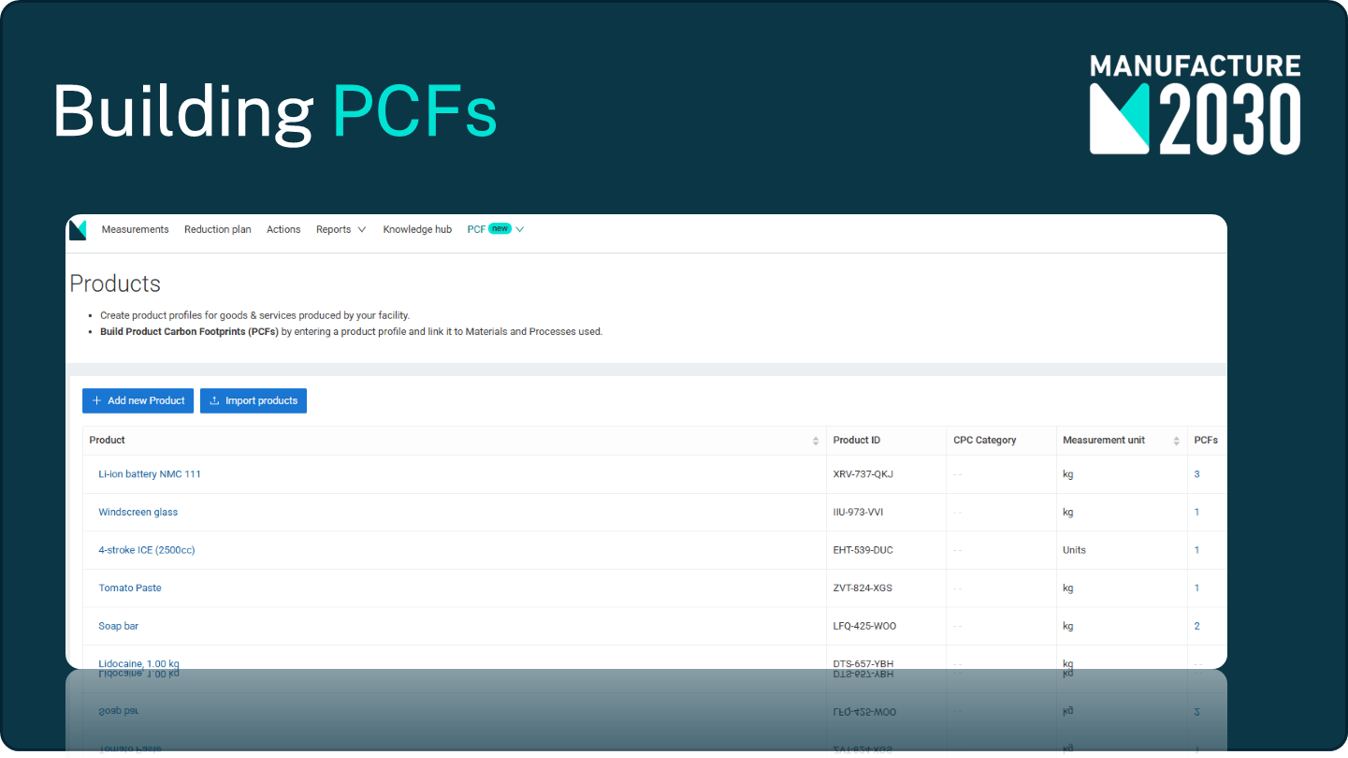The image size is (1348, 758).
Task: Open Lidocaine, 1.00 kg product
Action: pyautogui.click(x=139, y=663)
